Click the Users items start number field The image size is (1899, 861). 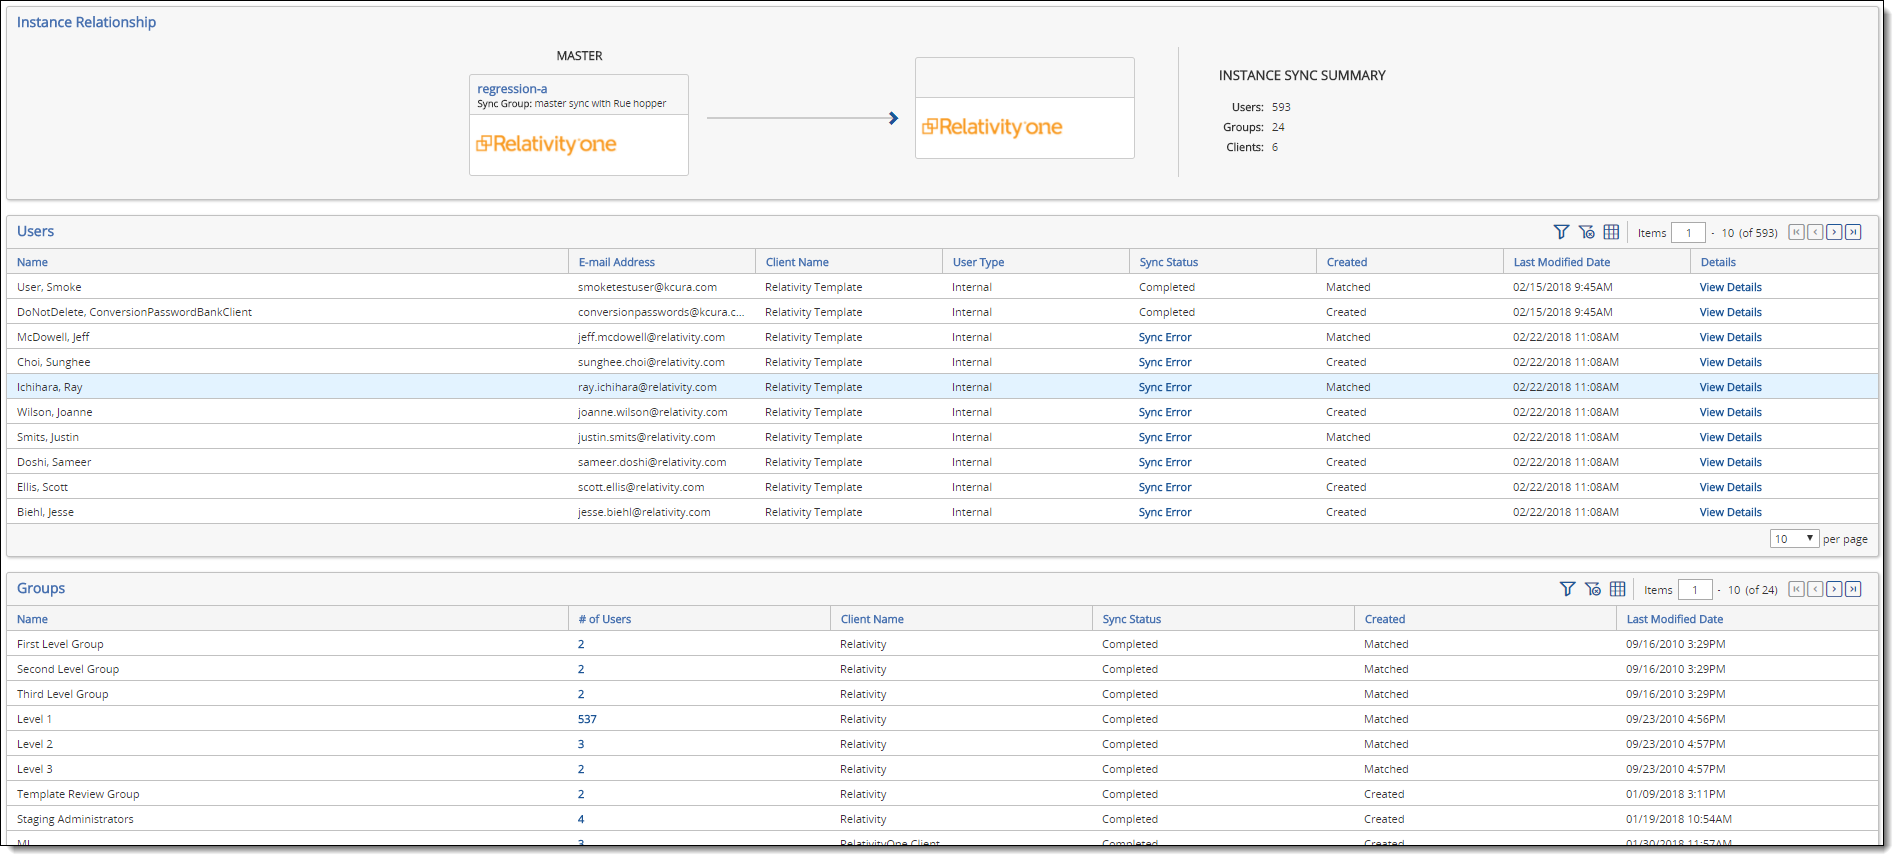click(1688, 233)
